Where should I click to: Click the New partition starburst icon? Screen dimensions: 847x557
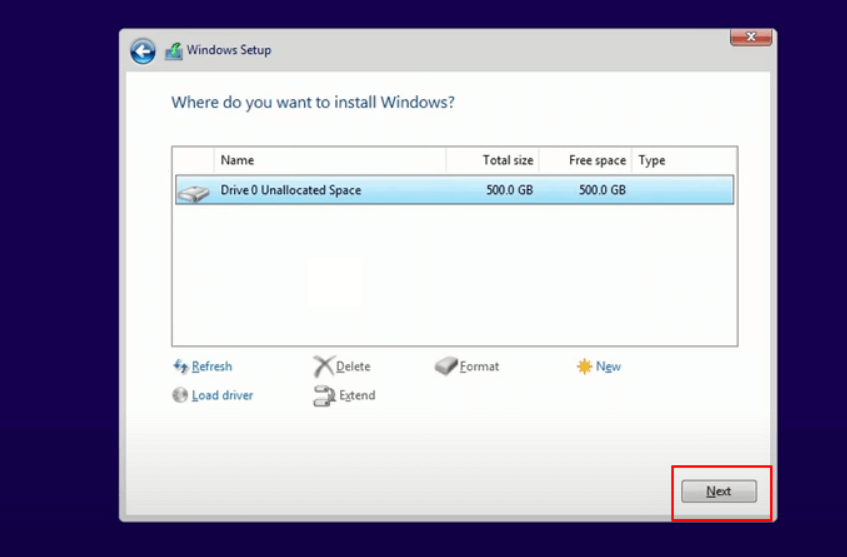tap(584, 367)
